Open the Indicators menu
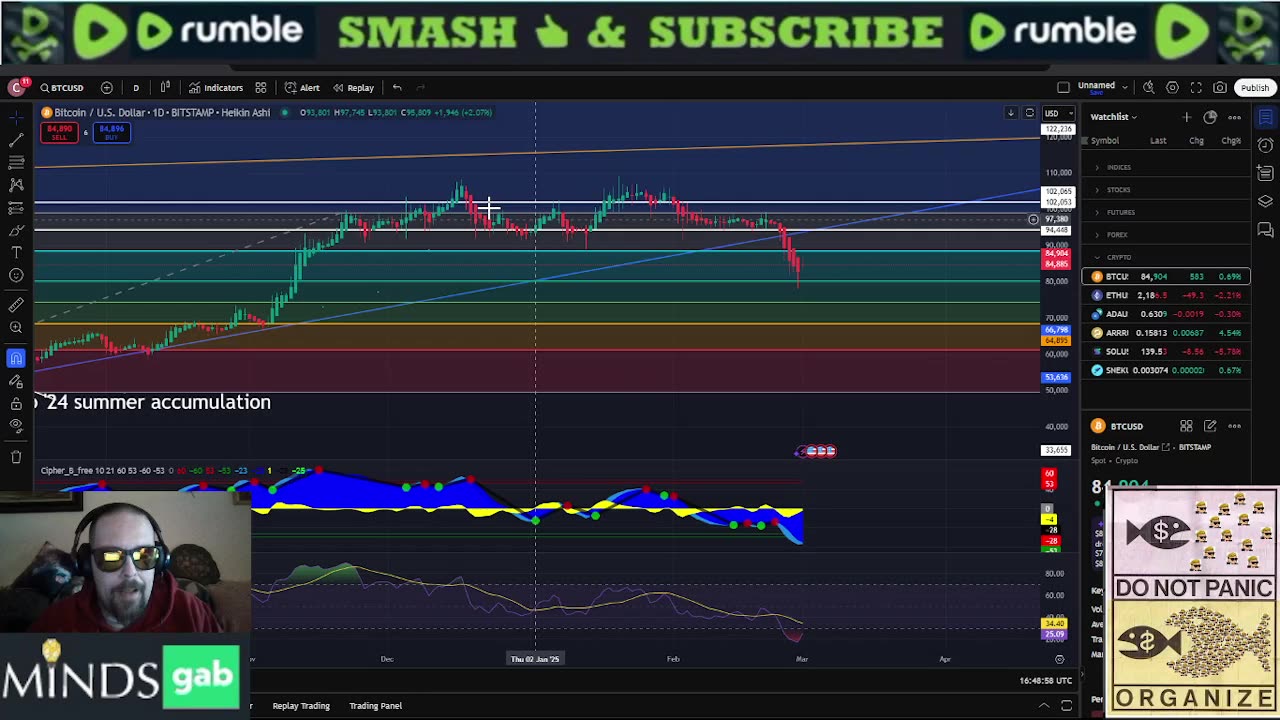 [x=216, y=88]
